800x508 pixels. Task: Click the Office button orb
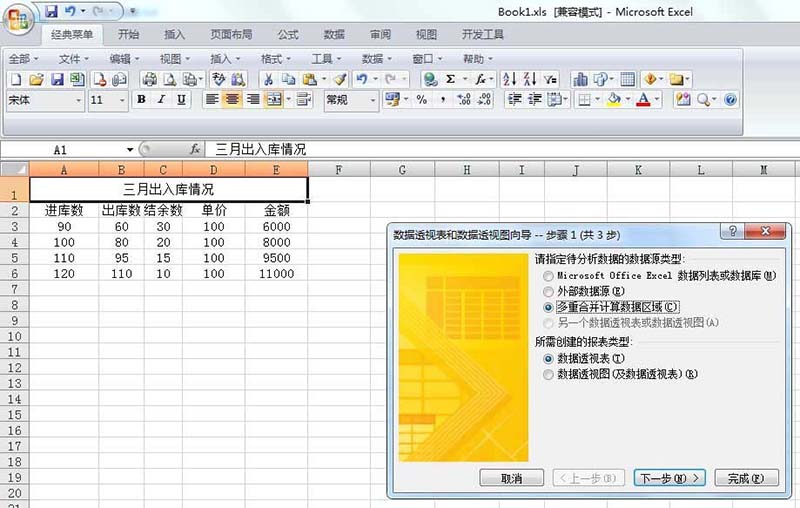[x=18, y=19]
